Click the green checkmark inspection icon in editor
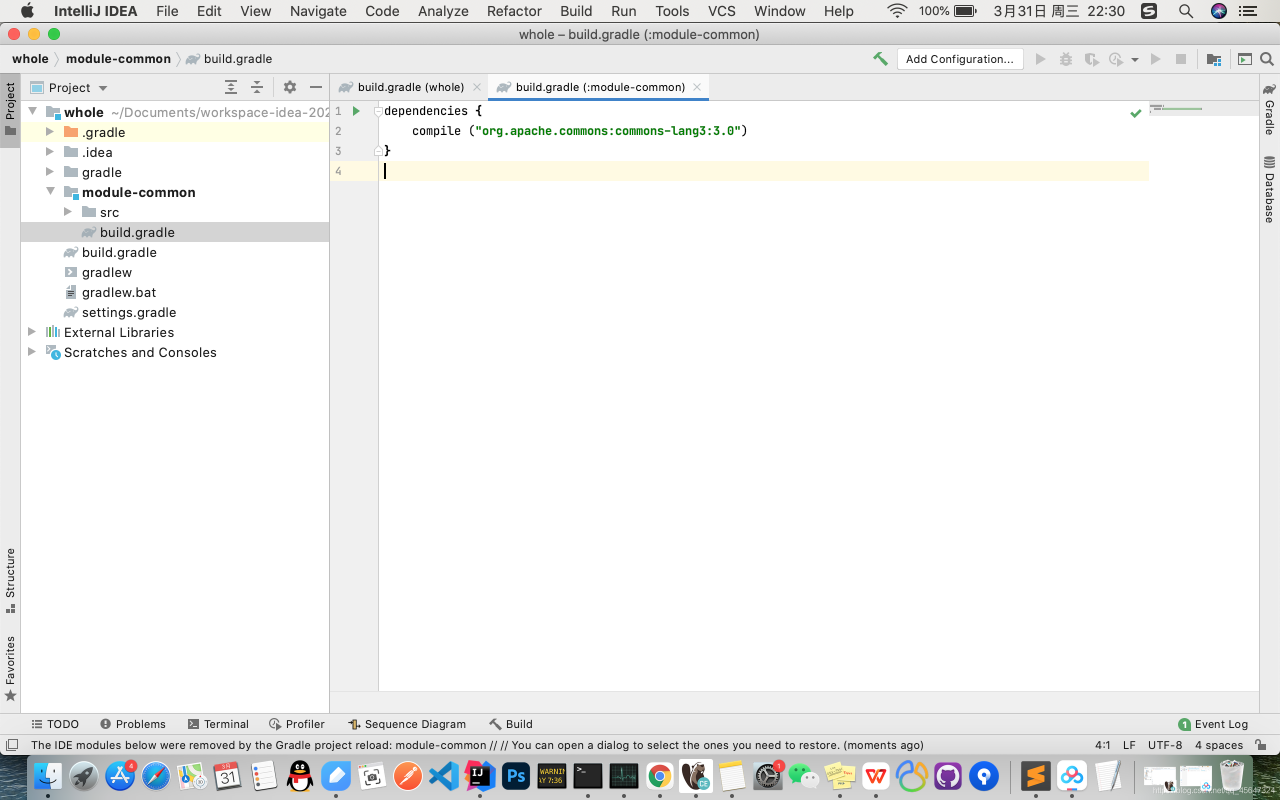Viewport: 1280px width, 800px height. 1135,113
